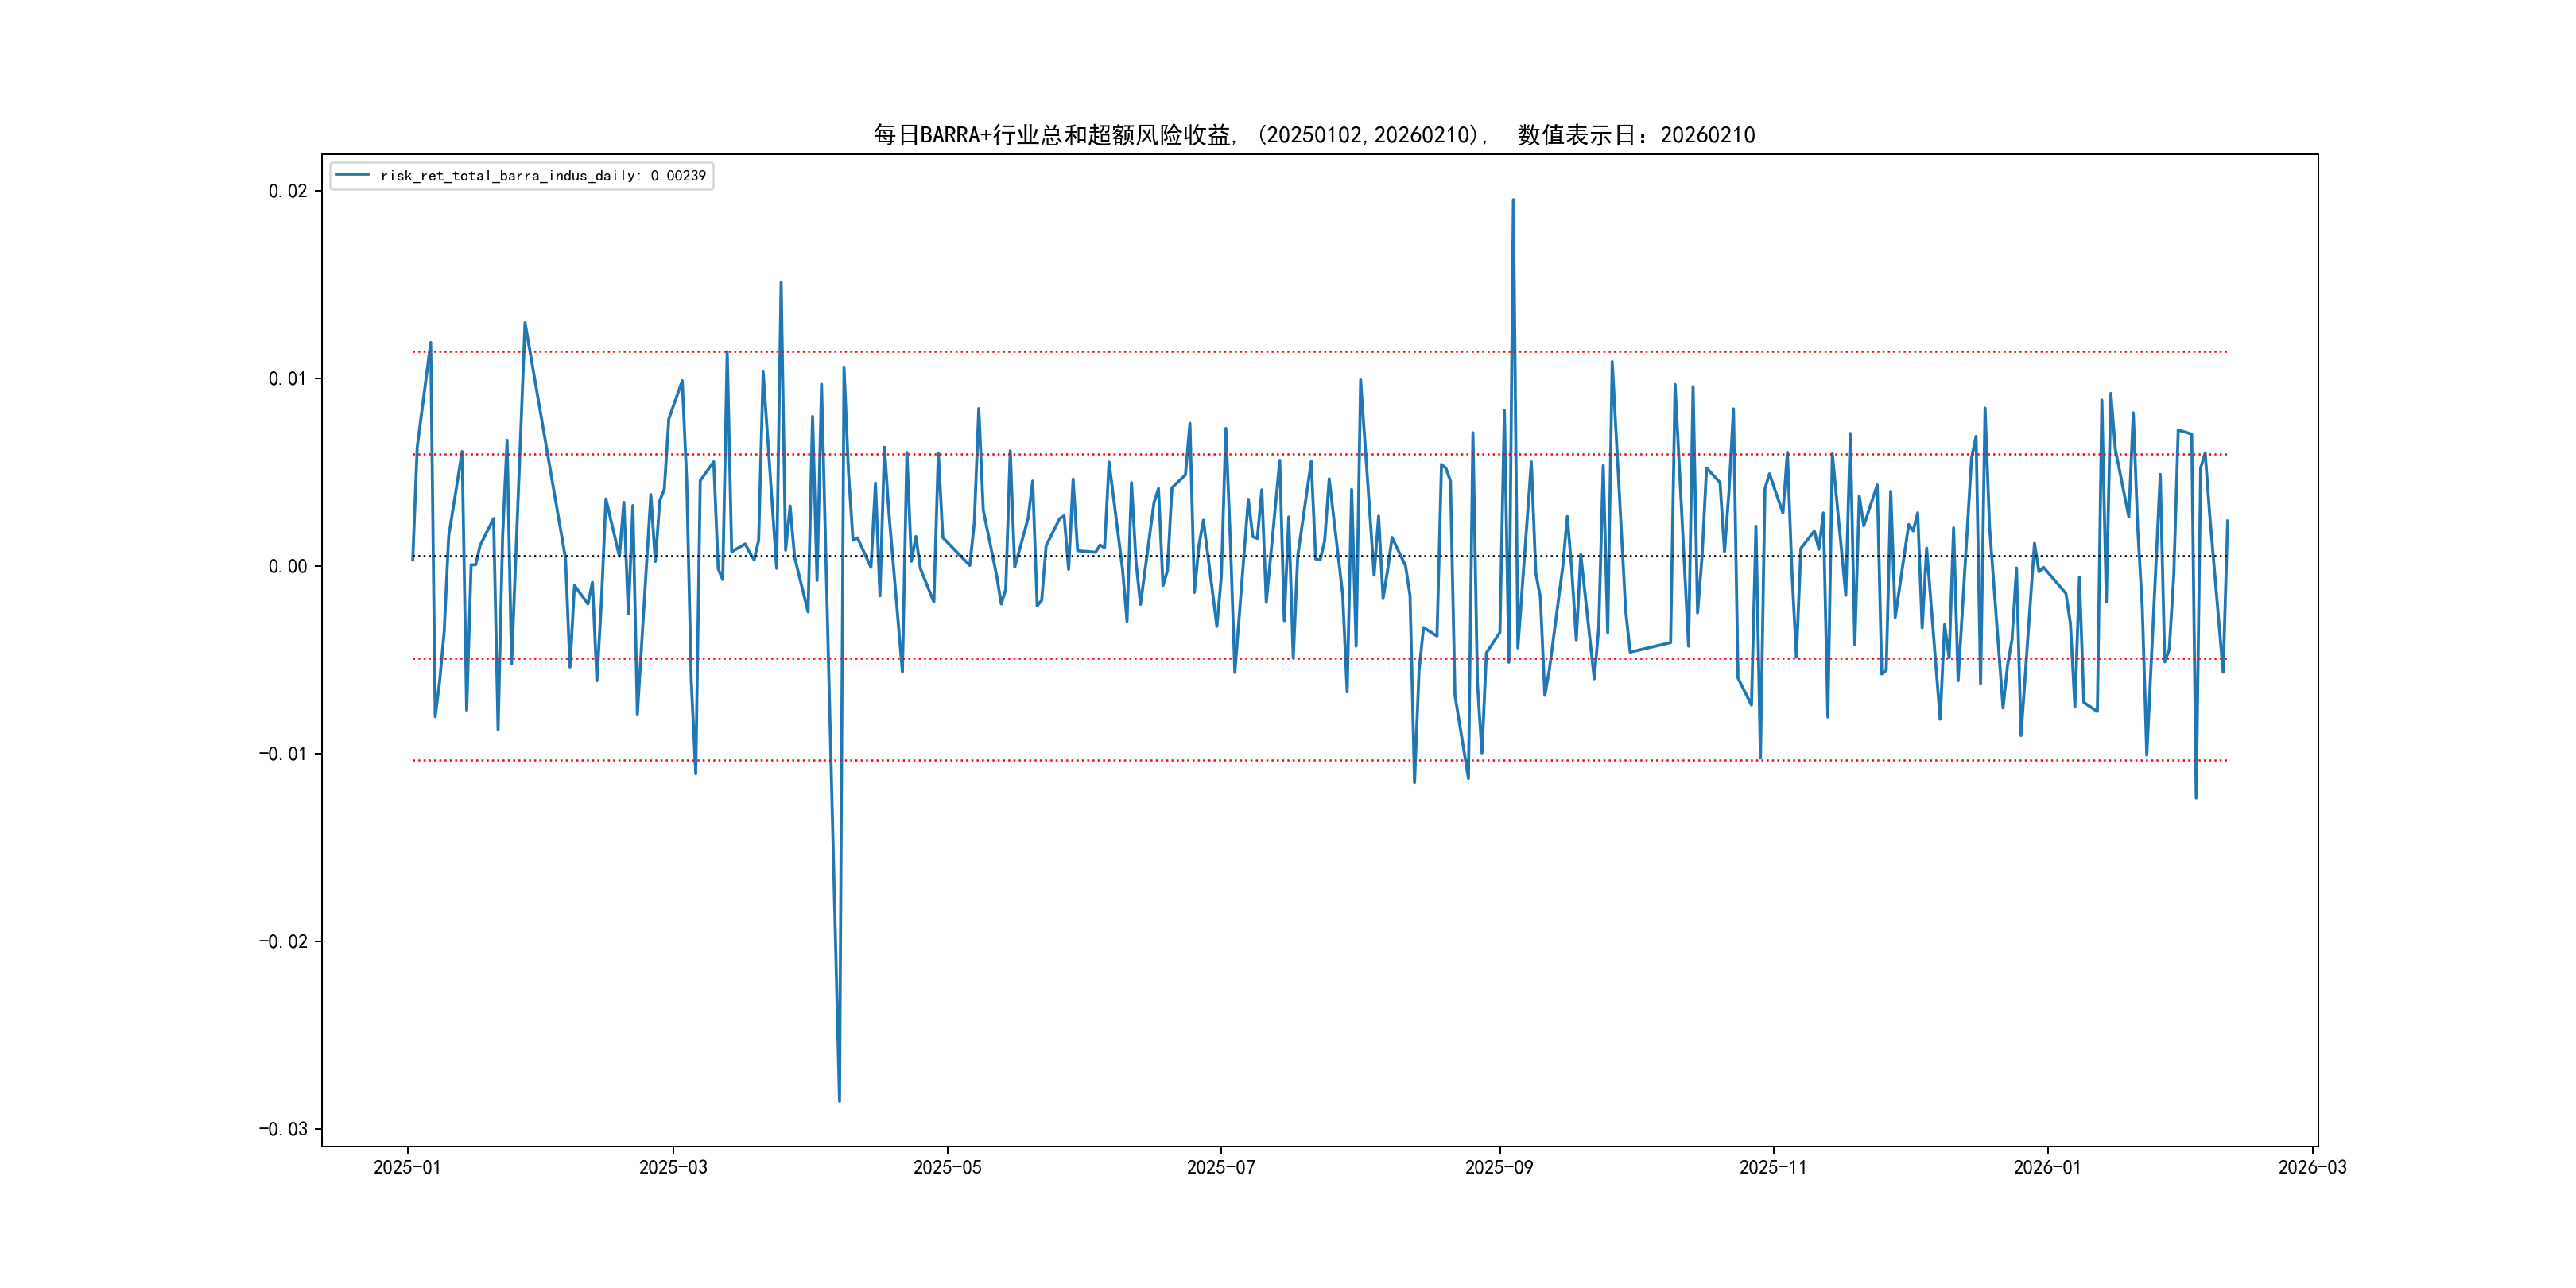Viewport: 2576px width, 1288px height.
Task: Click the 0.00 y-axis tick label
Action: (288, 566)
